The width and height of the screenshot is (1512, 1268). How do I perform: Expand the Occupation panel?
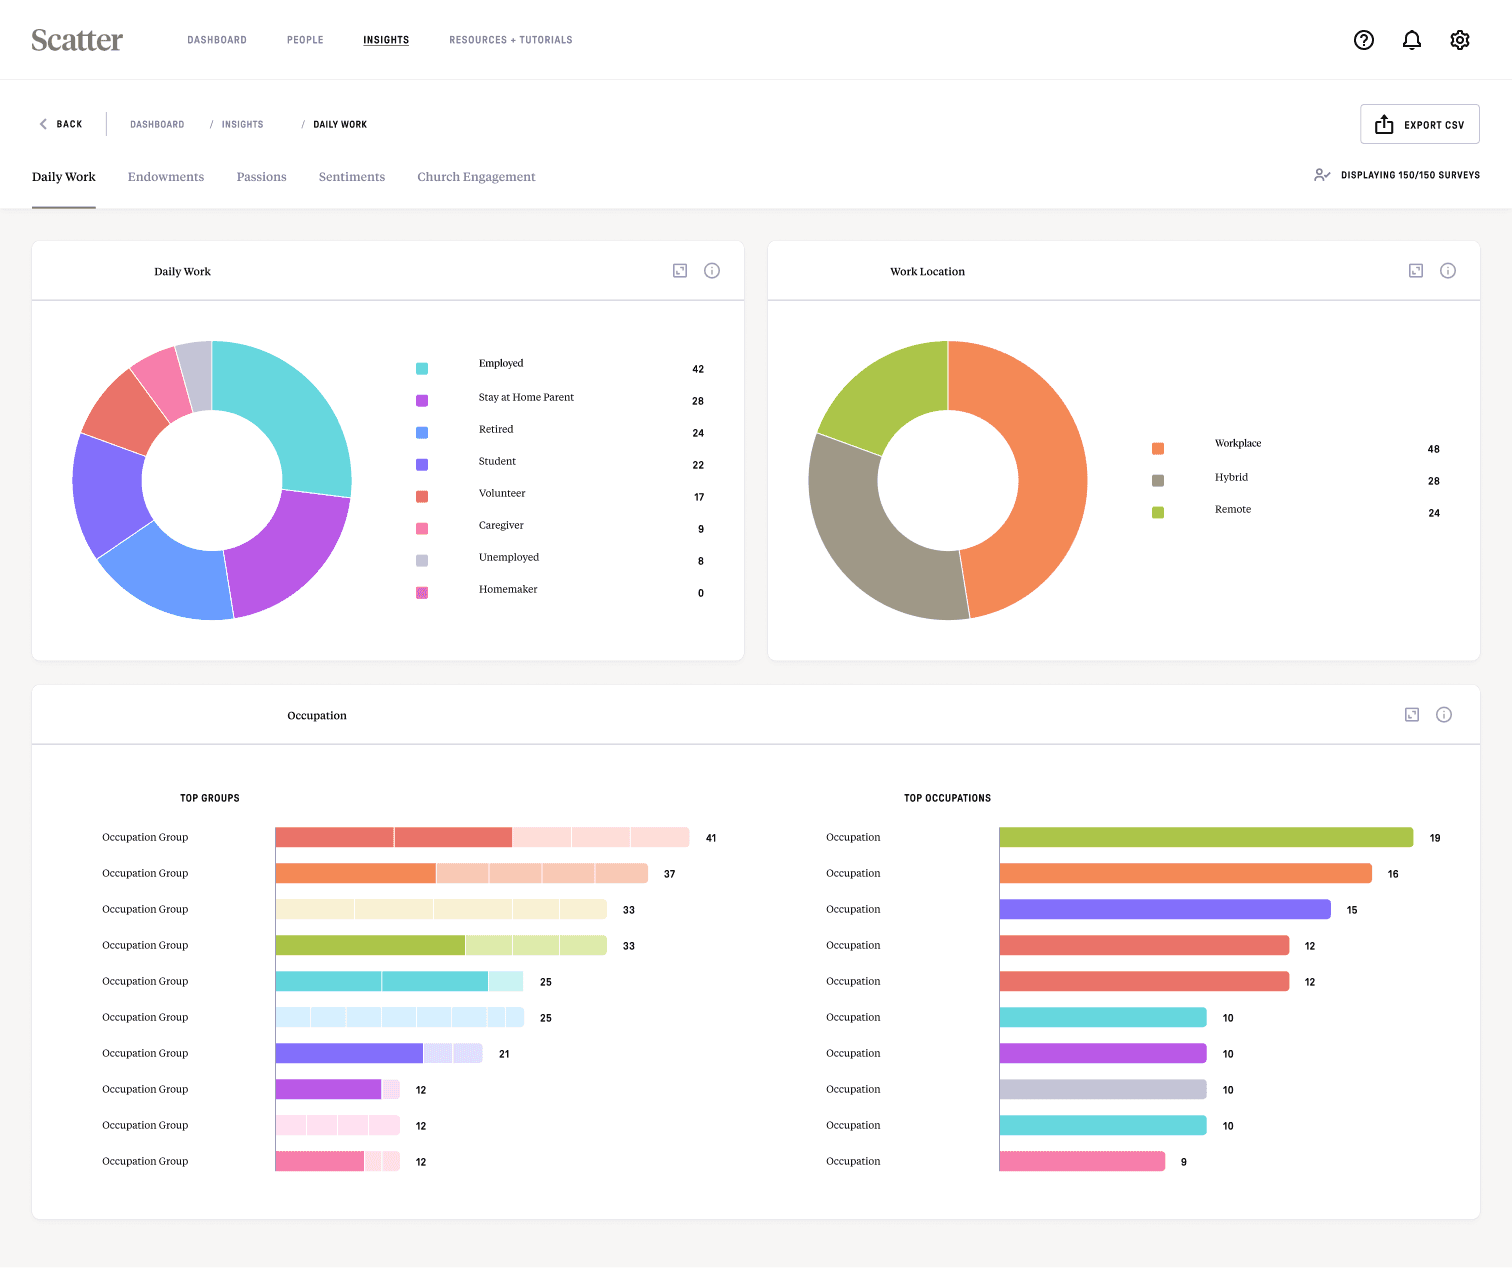pyautogui.click(x=1412, y=715)
